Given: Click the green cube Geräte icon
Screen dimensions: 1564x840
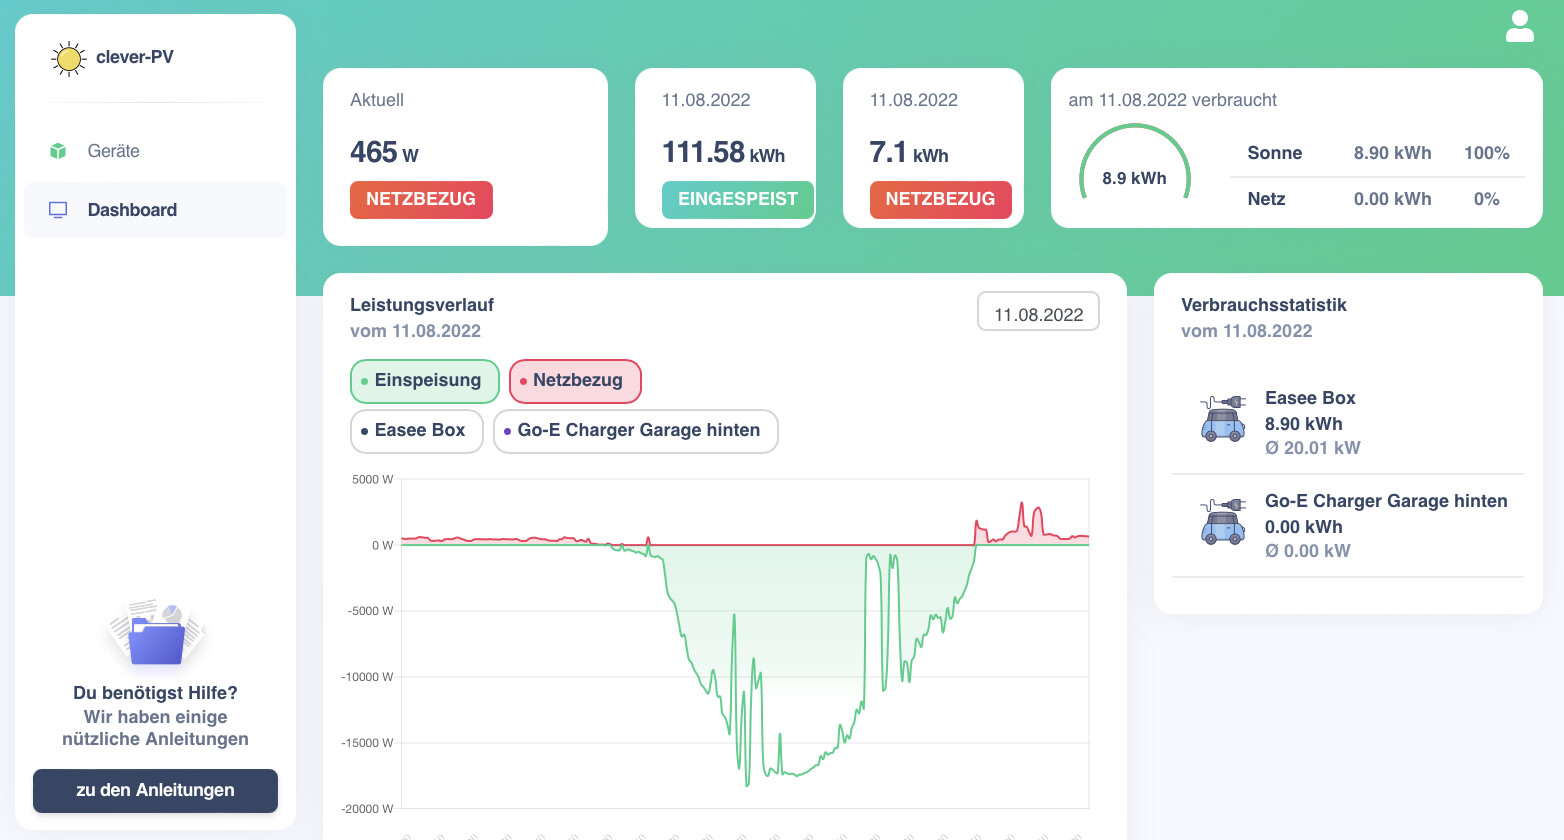Looking at the screenshot, I should 58,151.
